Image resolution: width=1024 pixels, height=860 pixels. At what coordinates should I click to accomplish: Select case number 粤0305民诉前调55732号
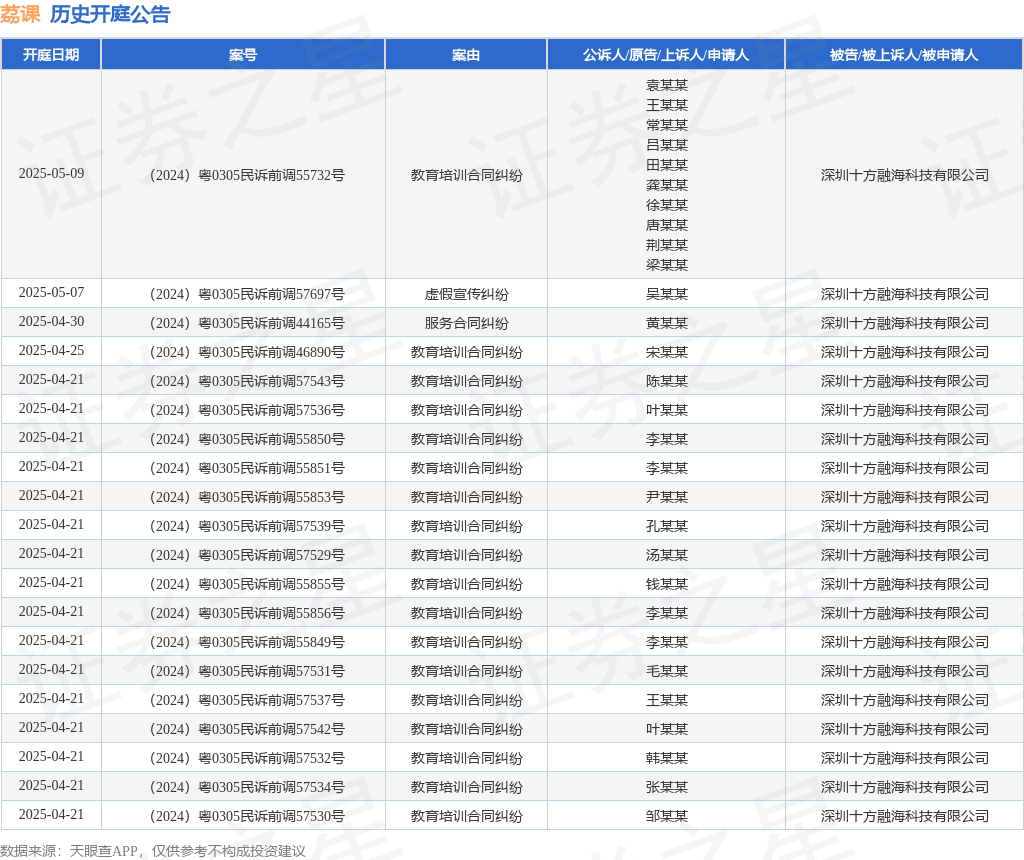[x=248, y=175]
